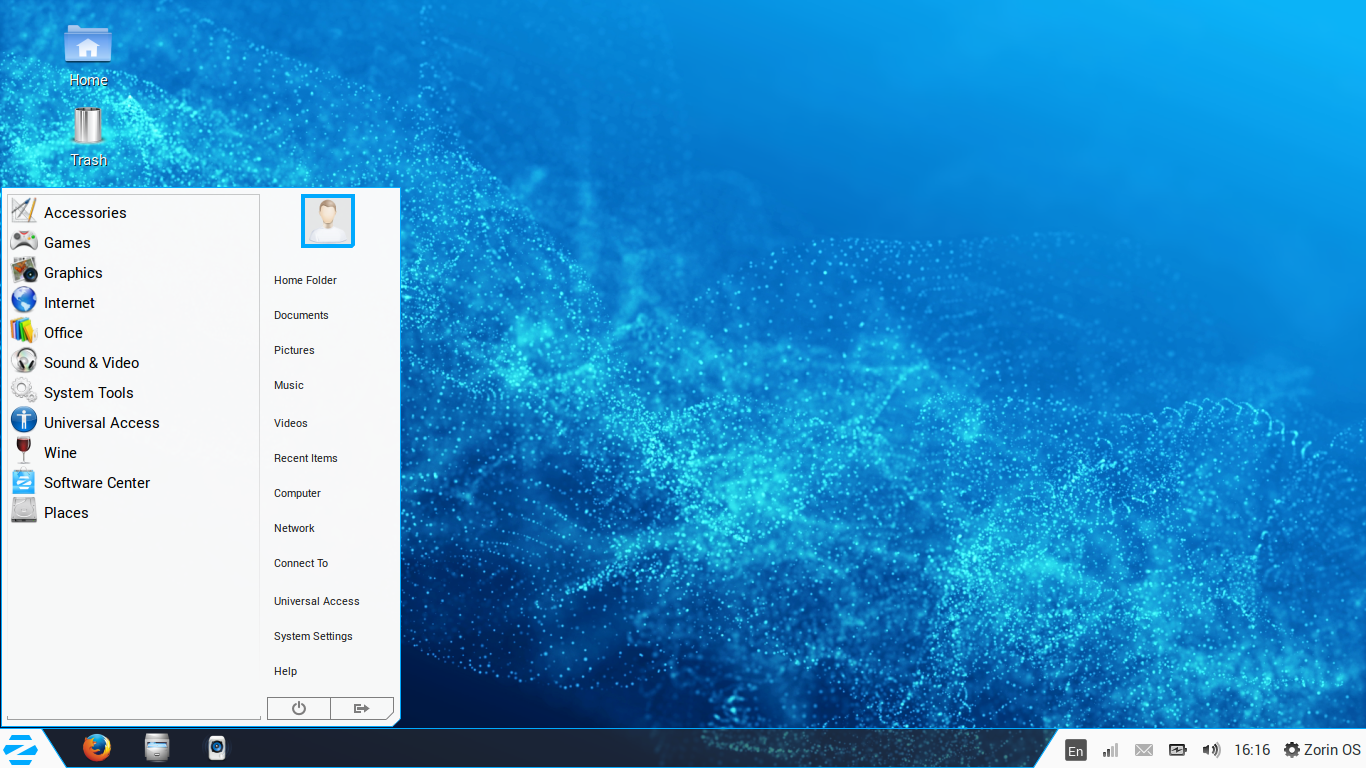Open the System Tools menu category
1366x768 pixels.
88,393
